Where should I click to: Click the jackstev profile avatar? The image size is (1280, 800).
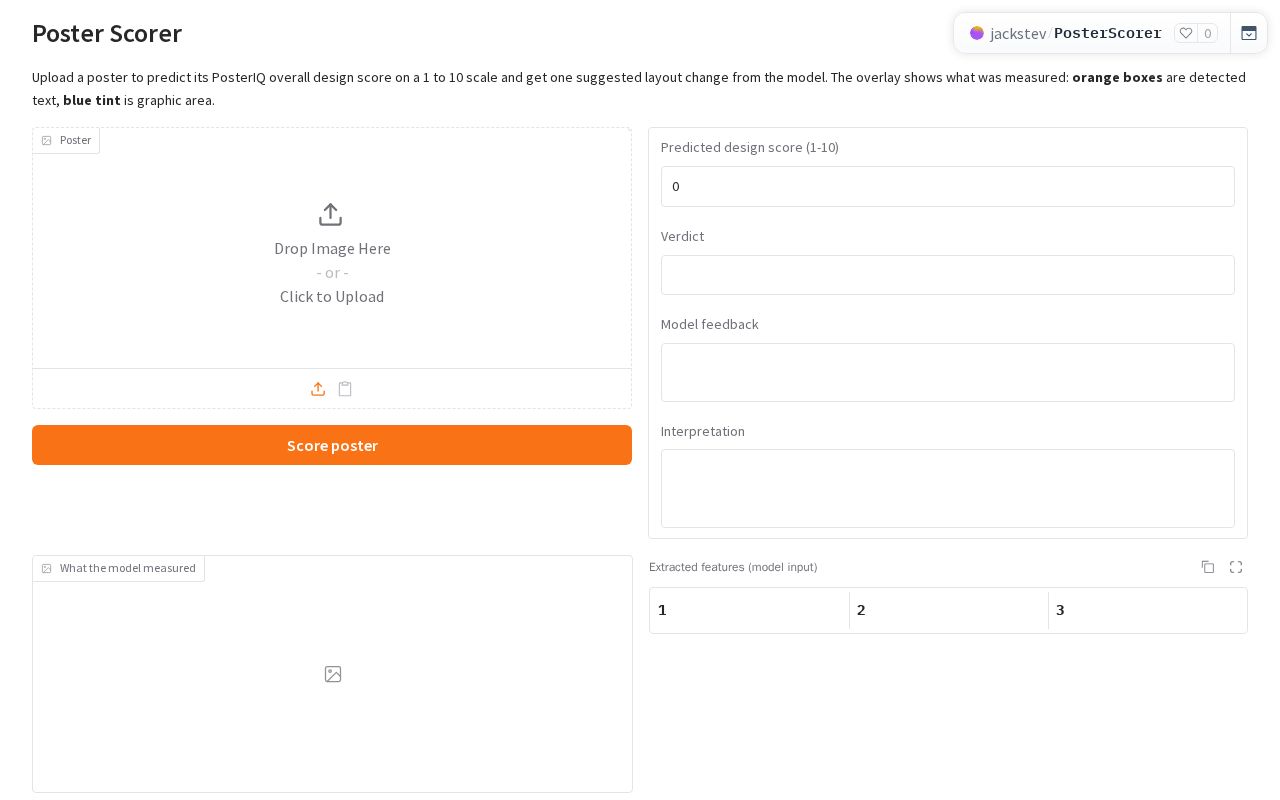977,33
